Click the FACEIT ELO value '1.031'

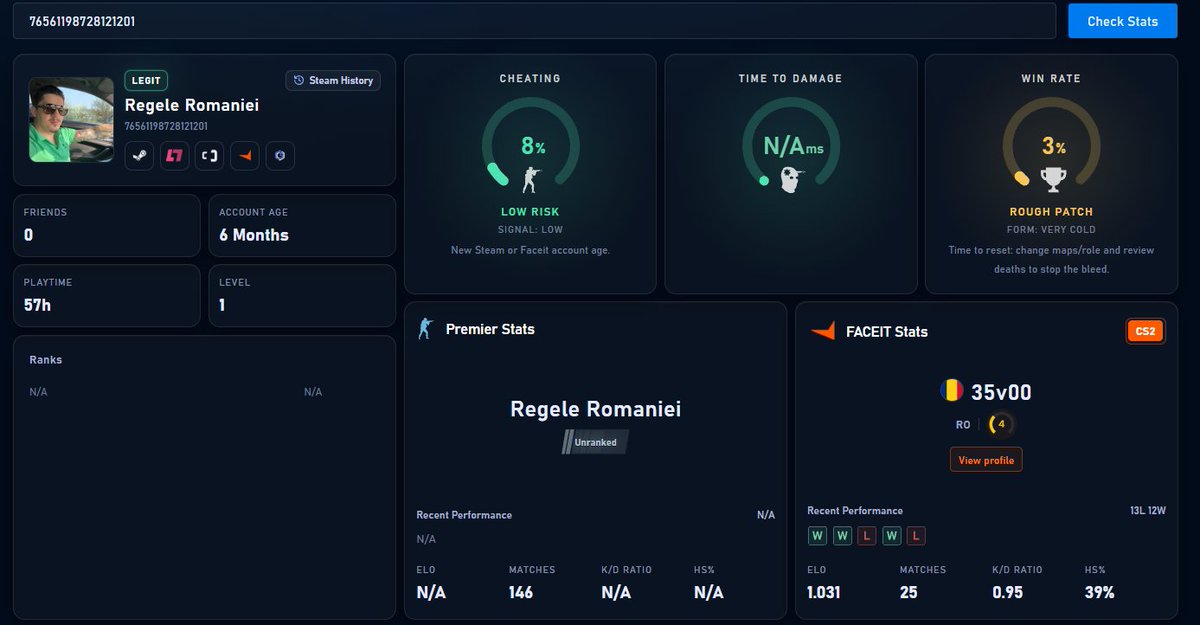coord(824,593)
